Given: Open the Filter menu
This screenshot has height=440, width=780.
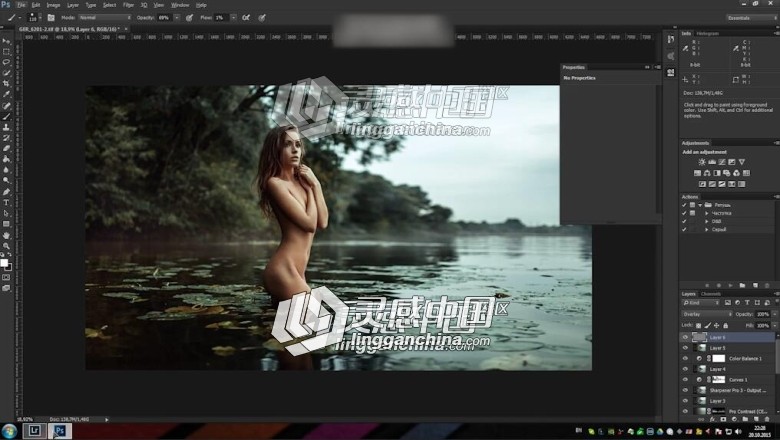Looking at the screenshot, I should pyautogui.click(x=128, y=5).
